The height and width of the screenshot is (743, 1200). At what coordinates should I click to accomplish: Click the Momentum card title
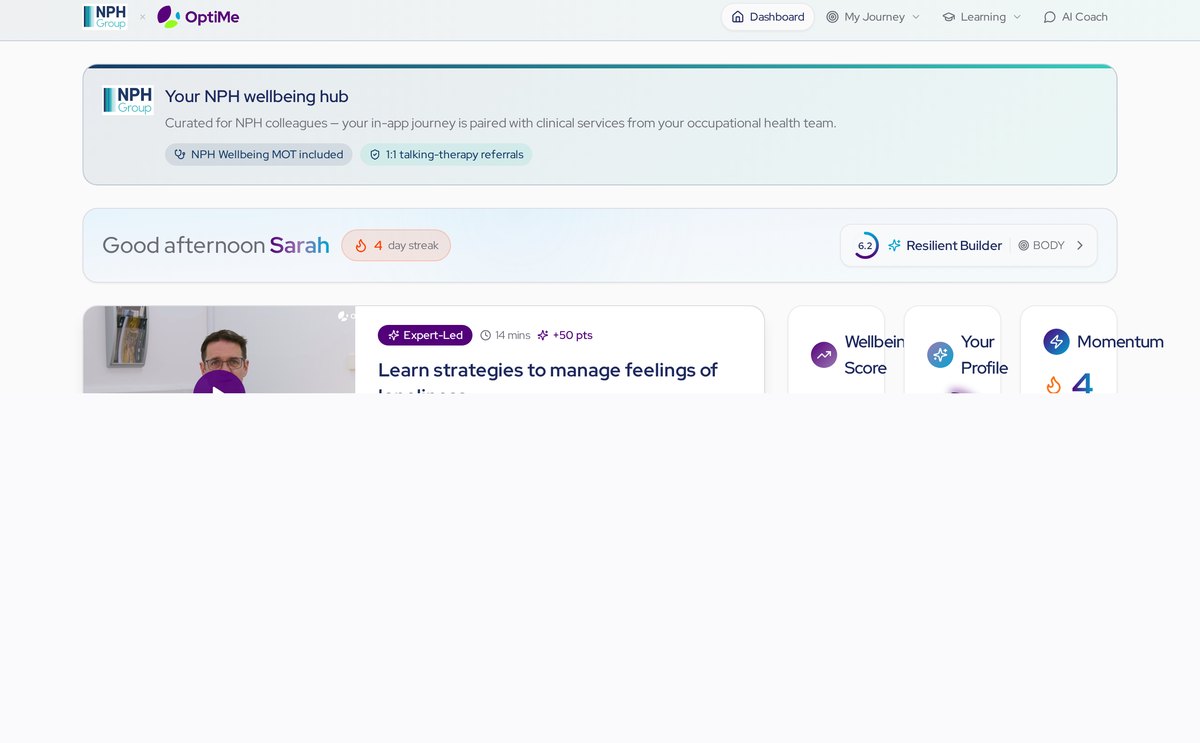click(x=1120, y=342)
